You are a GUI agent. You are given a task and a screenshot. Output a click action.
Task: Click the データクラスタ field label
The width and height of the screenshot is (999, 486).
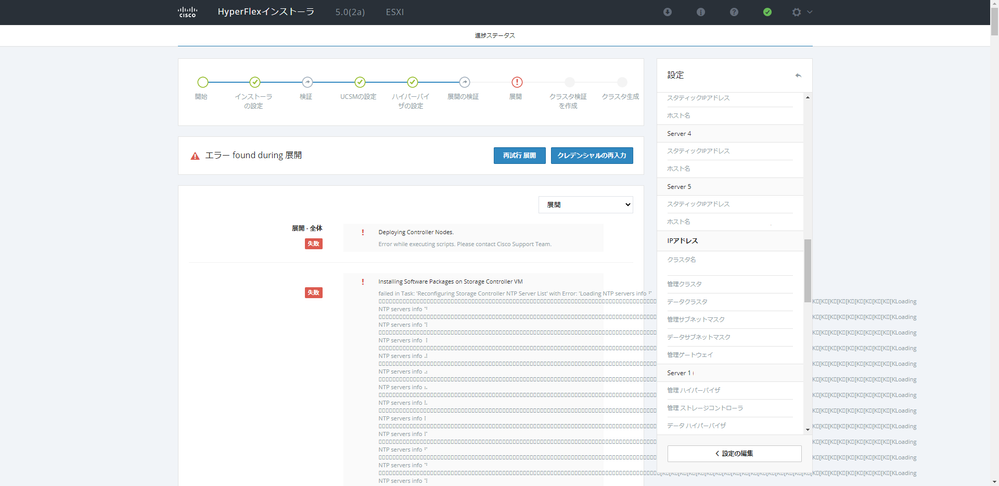[x=687, y=301]
